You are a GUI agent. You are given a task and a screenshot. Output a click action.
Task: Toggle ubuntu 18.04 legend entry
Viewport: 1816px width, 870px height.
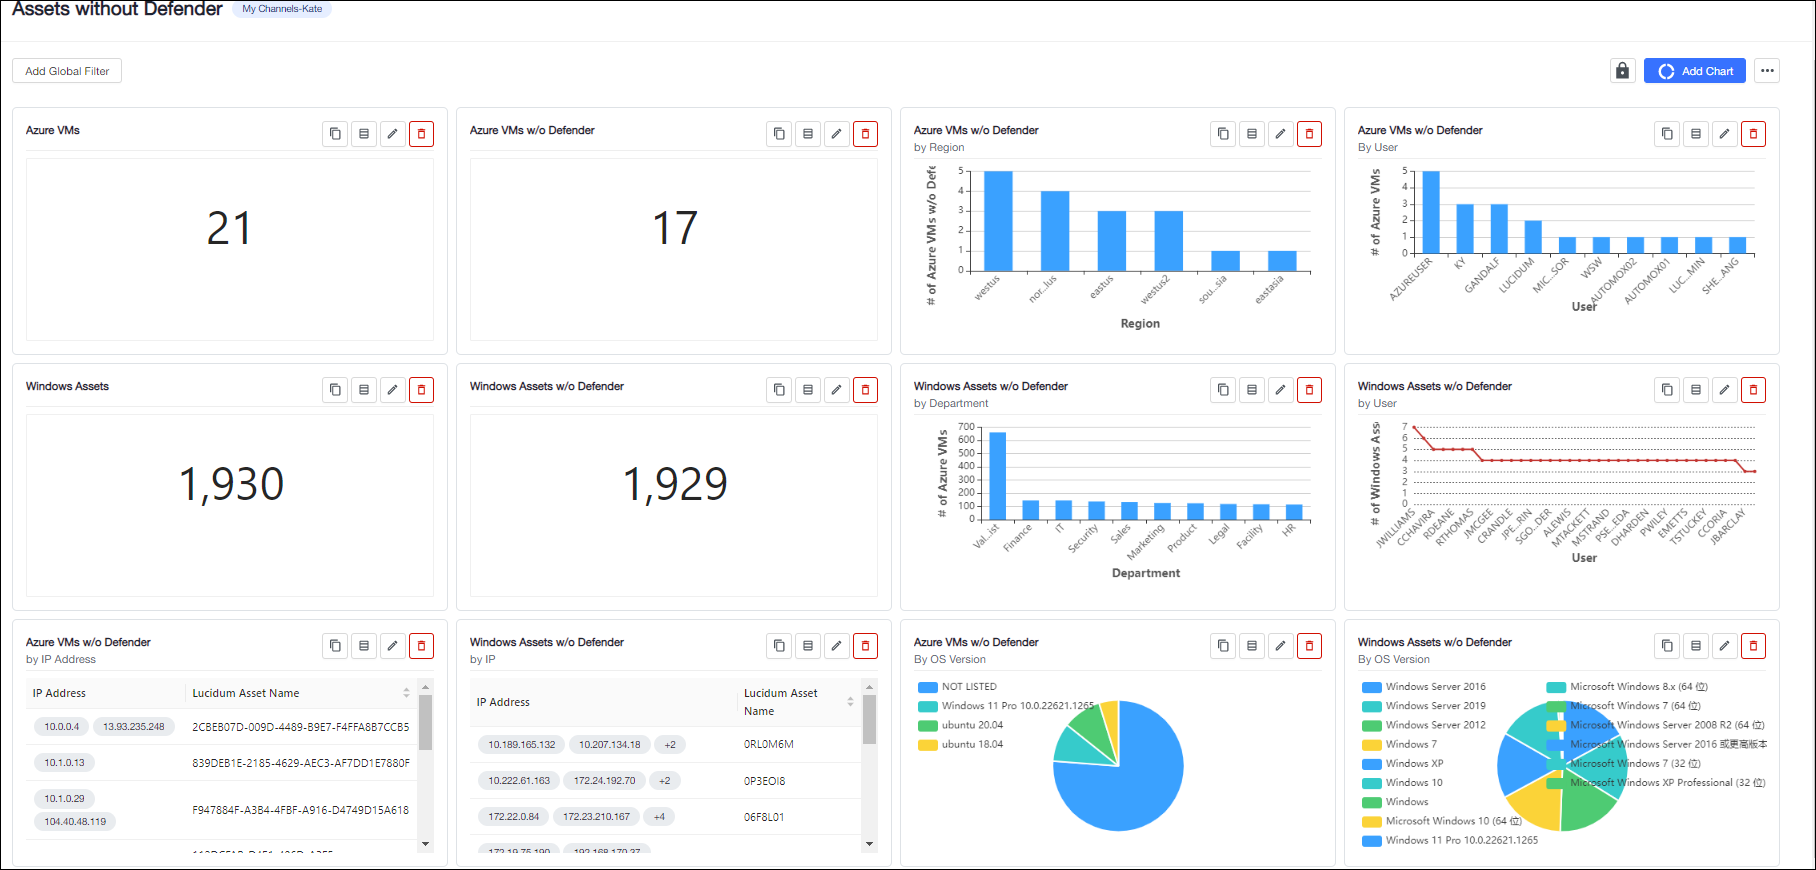pos(960,744)
